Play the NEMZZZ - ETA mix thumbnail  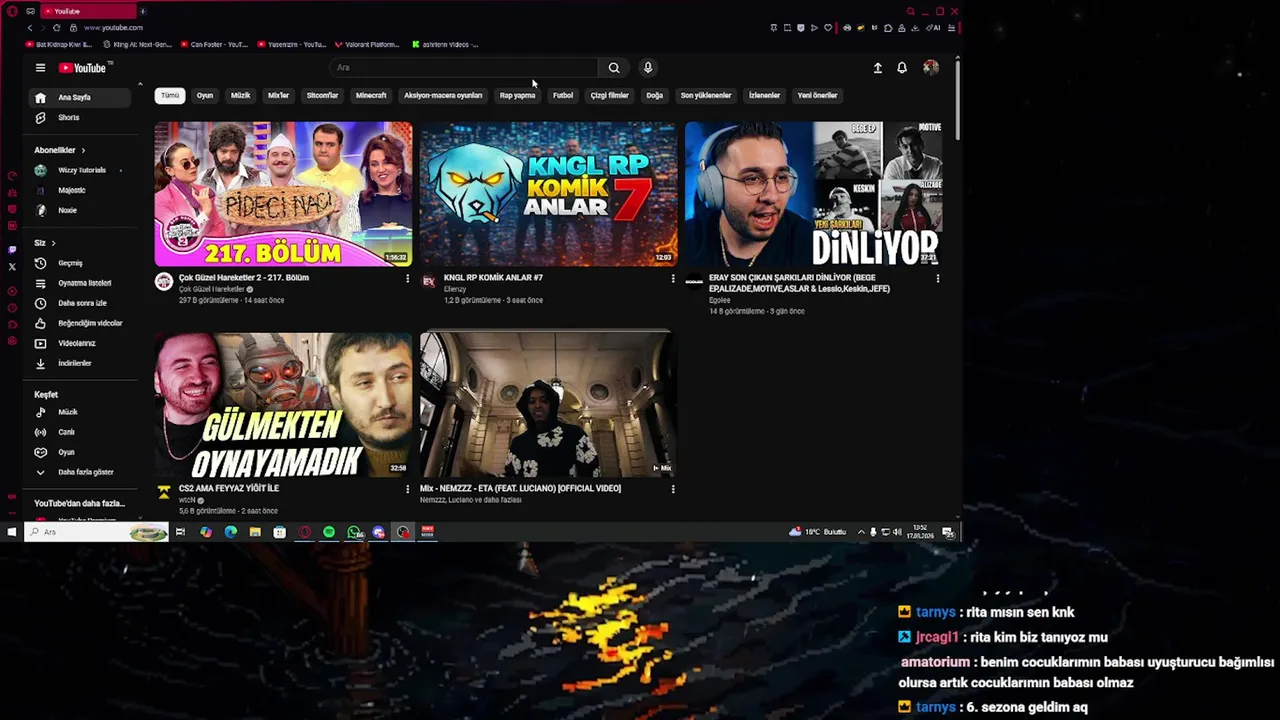[548, 405]
